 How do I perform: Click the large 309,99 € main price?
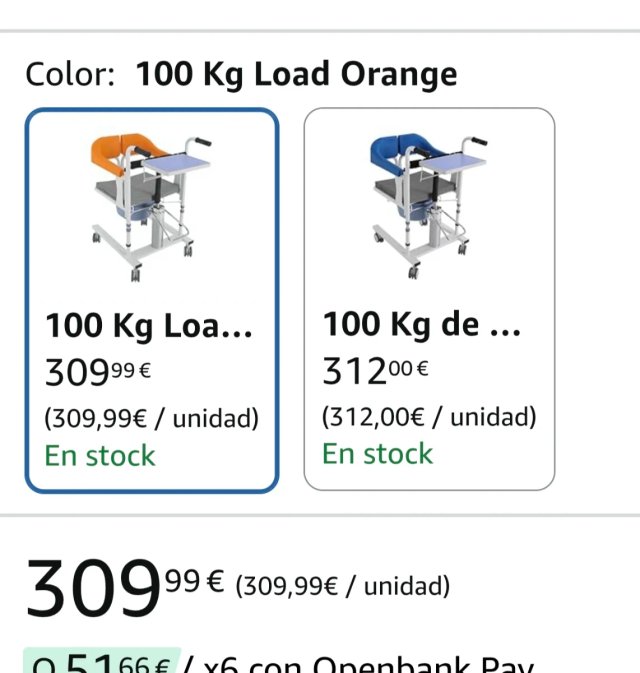coord(125,587)
